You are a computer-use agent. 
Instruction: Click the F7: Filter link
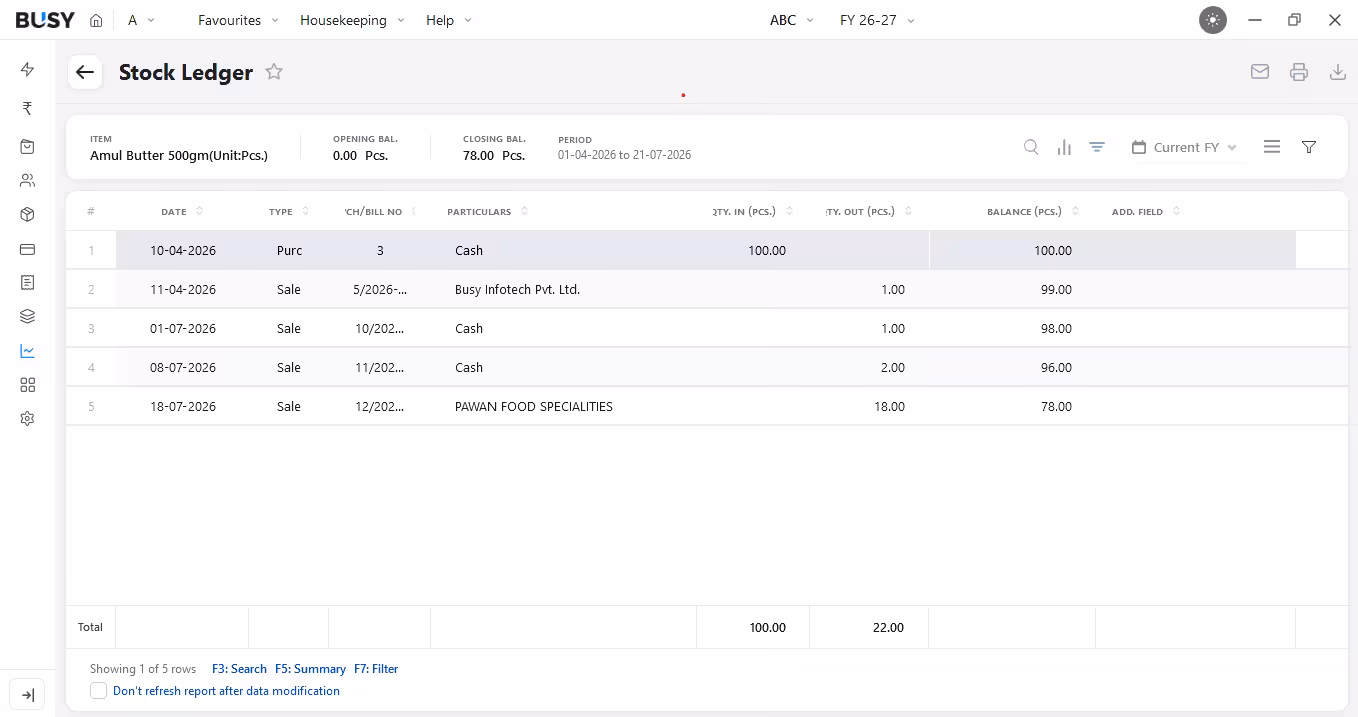(x=376, y=669)
